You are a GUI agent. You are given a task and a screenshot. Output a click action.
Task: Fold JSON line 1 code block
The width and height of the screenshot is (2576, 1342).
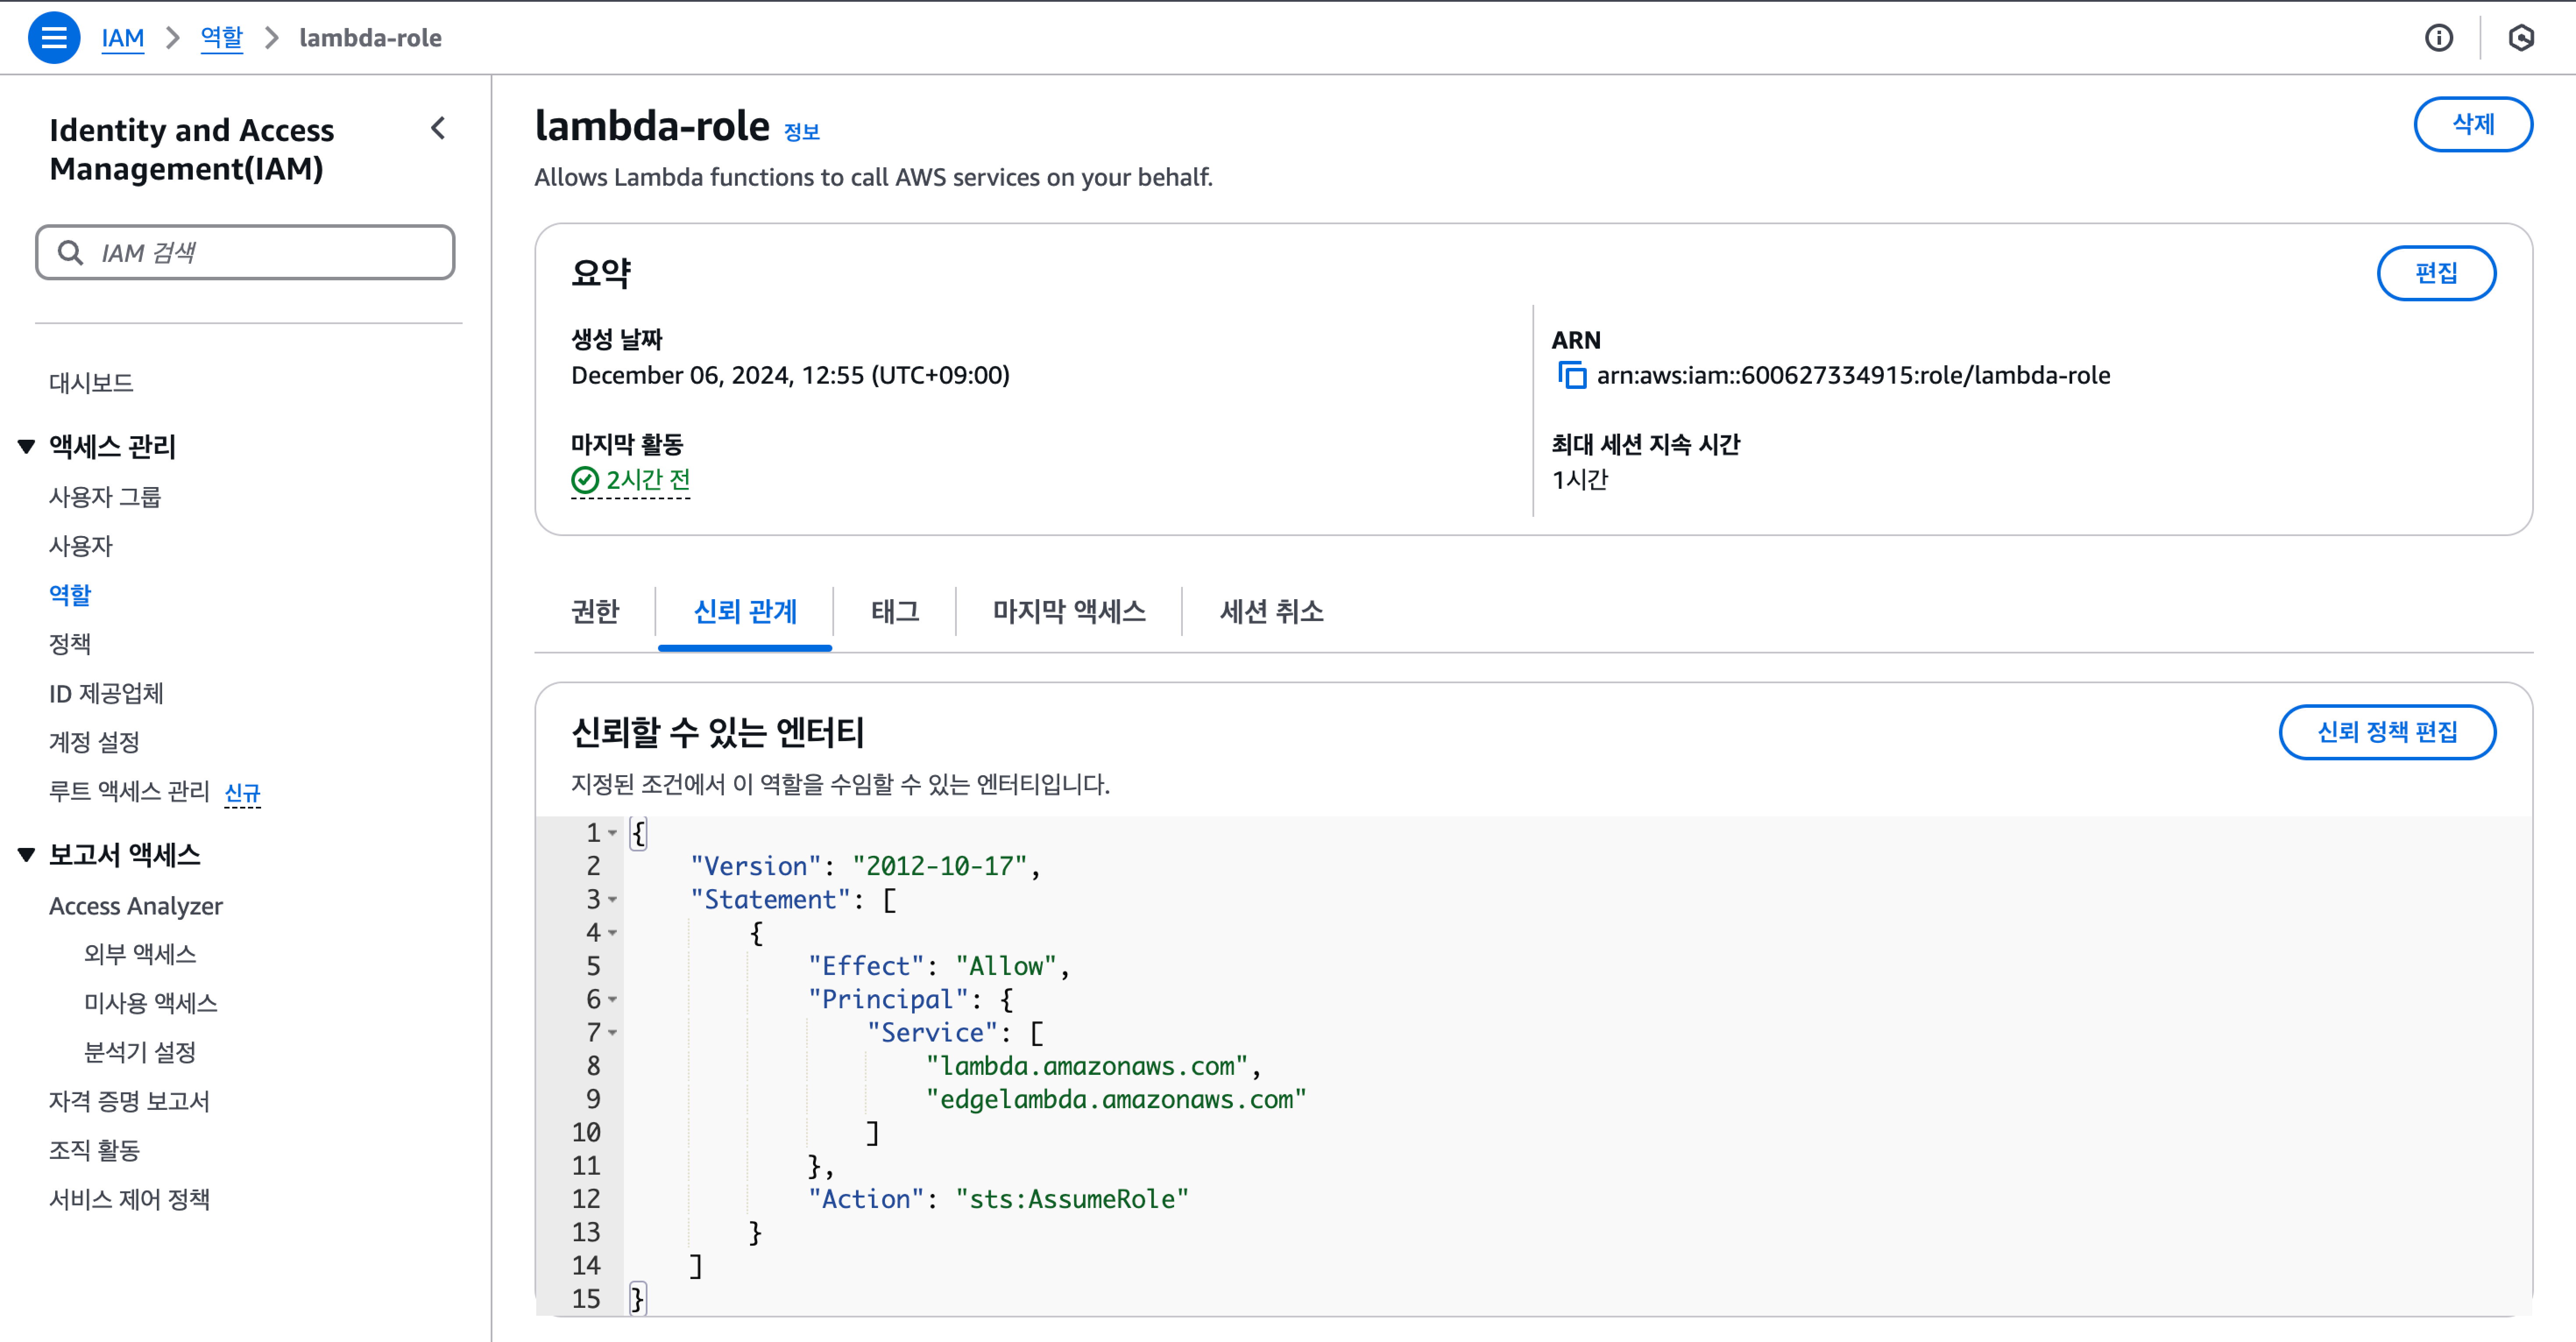click(x=612, y=833)
